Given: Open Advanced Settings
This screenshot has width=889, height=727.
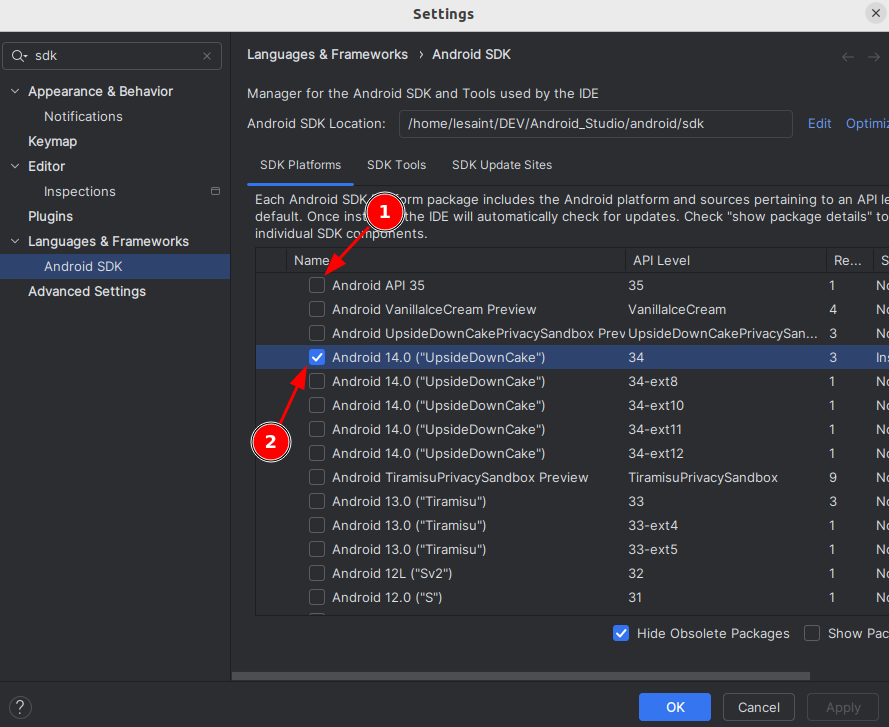Looking at the screenshot, I should (x=87, y=291).
